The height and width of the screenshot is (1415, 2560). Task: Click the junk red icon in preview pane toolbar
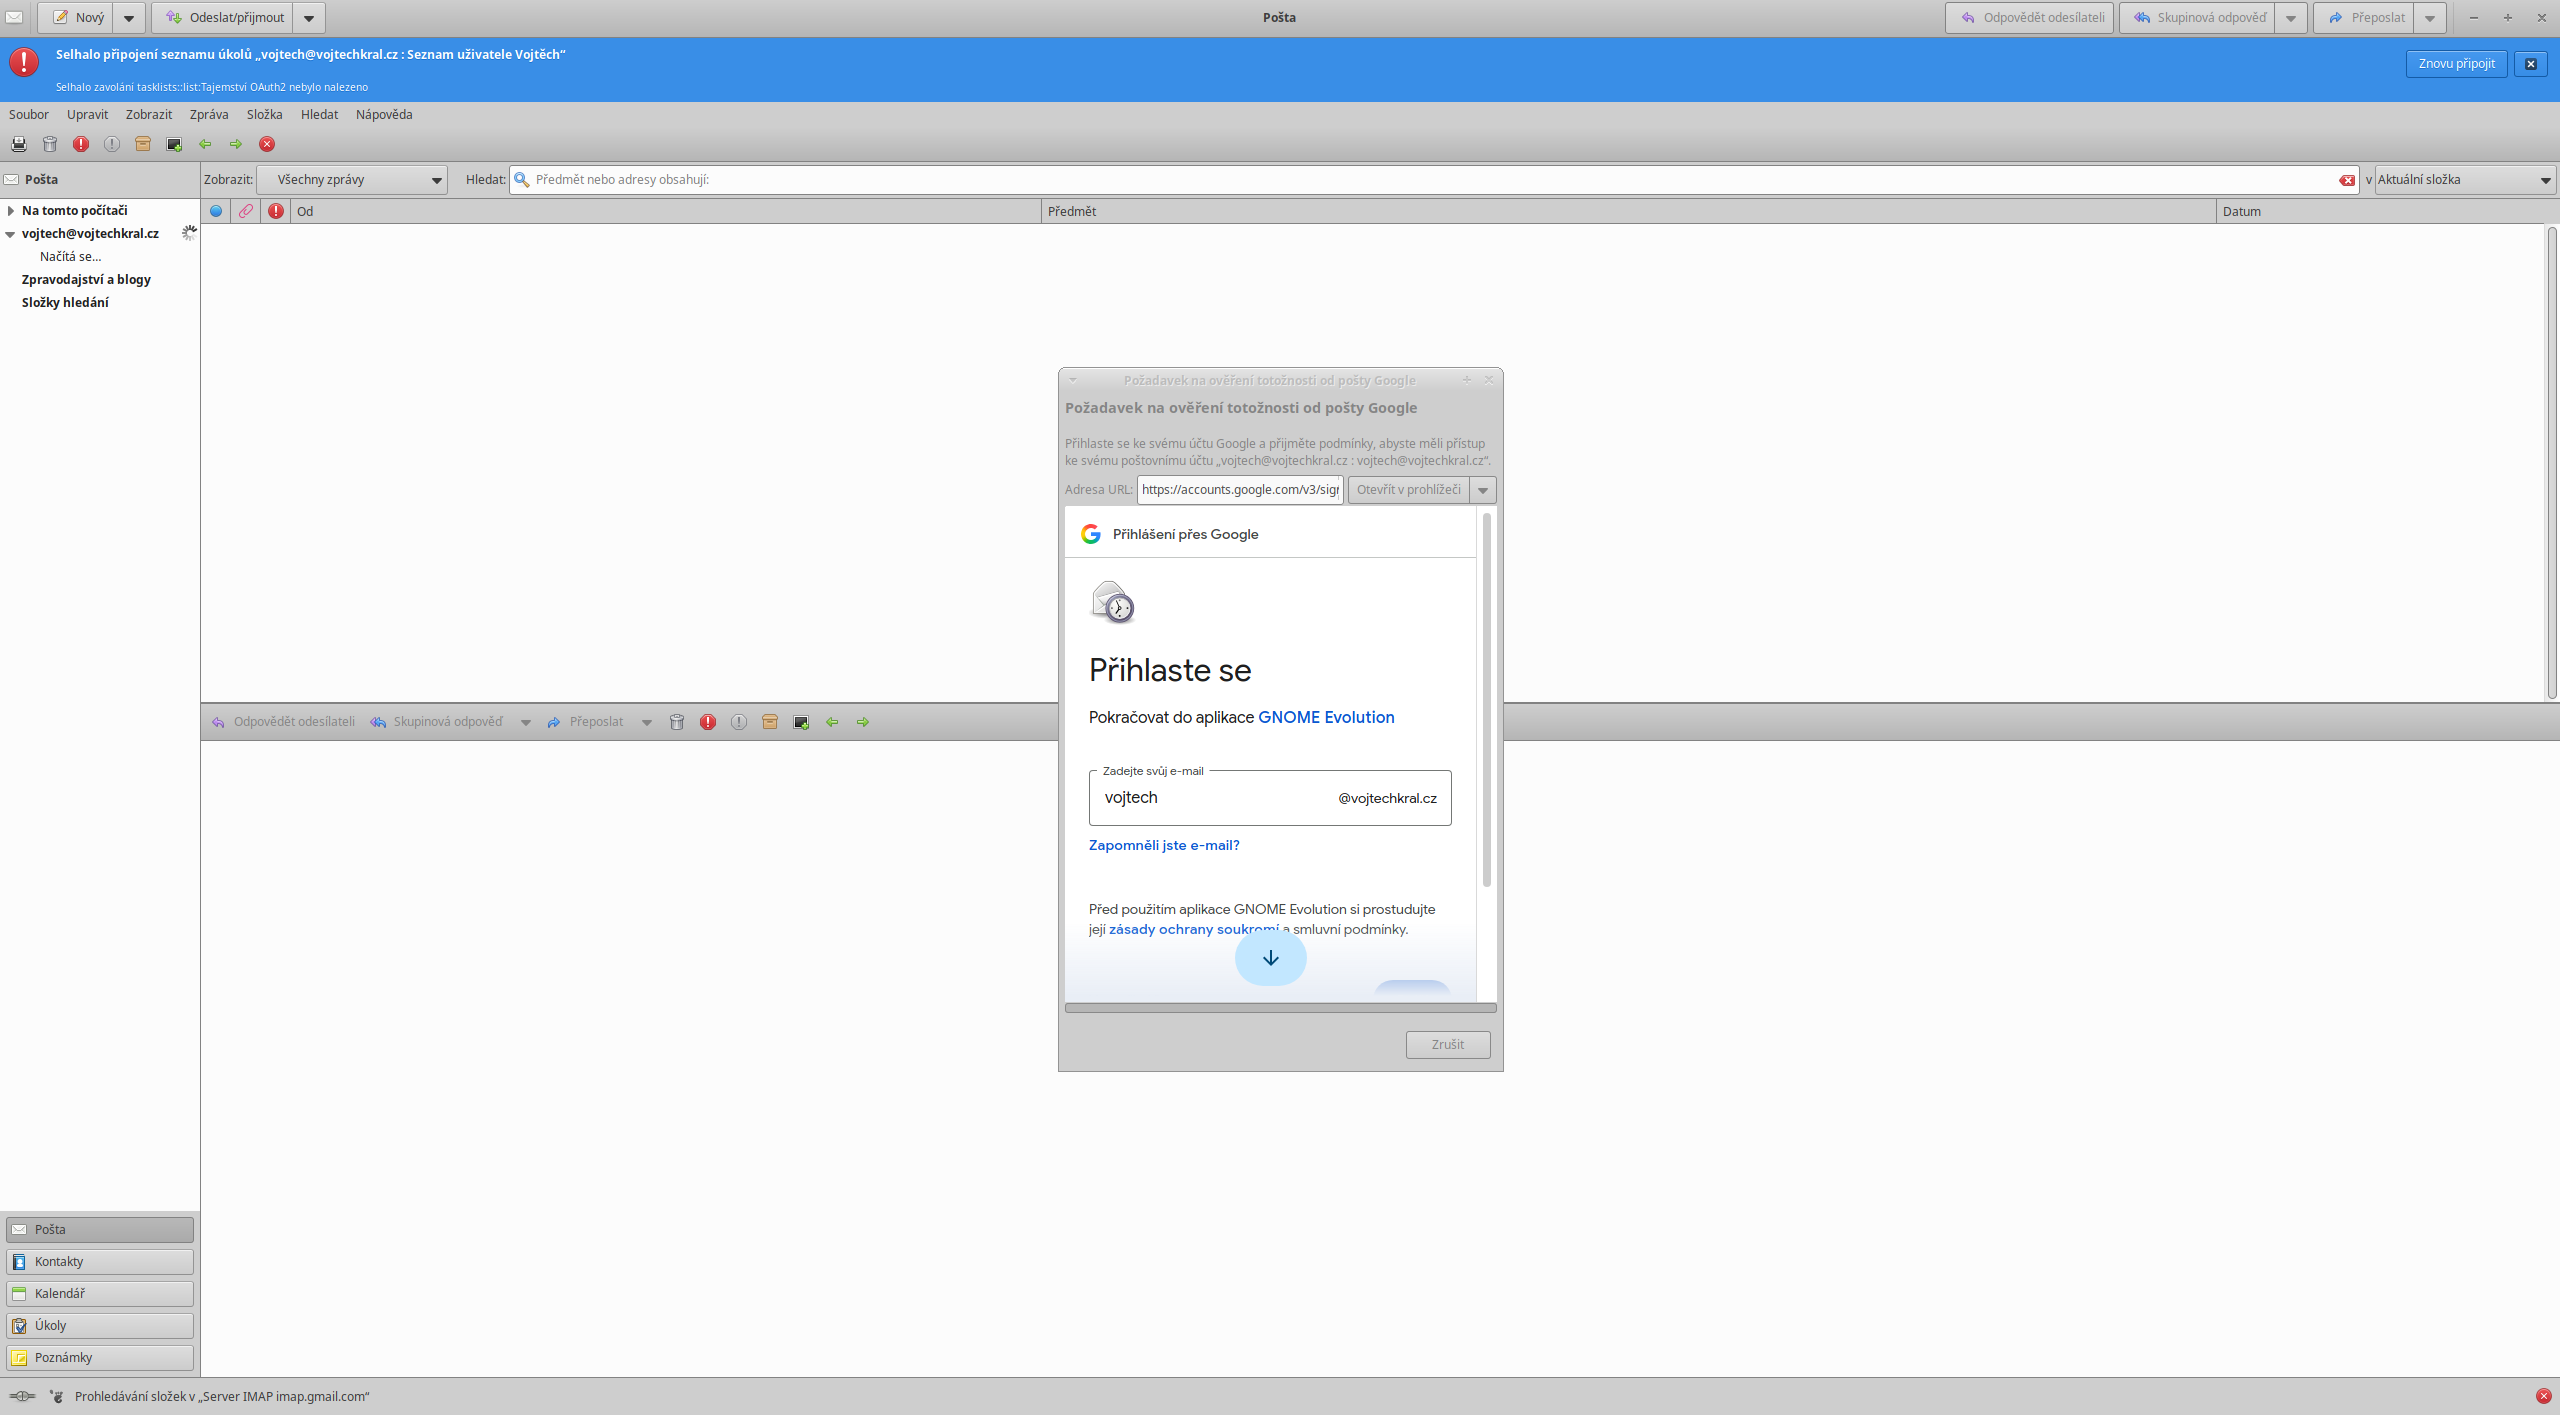tap(708, 722)
